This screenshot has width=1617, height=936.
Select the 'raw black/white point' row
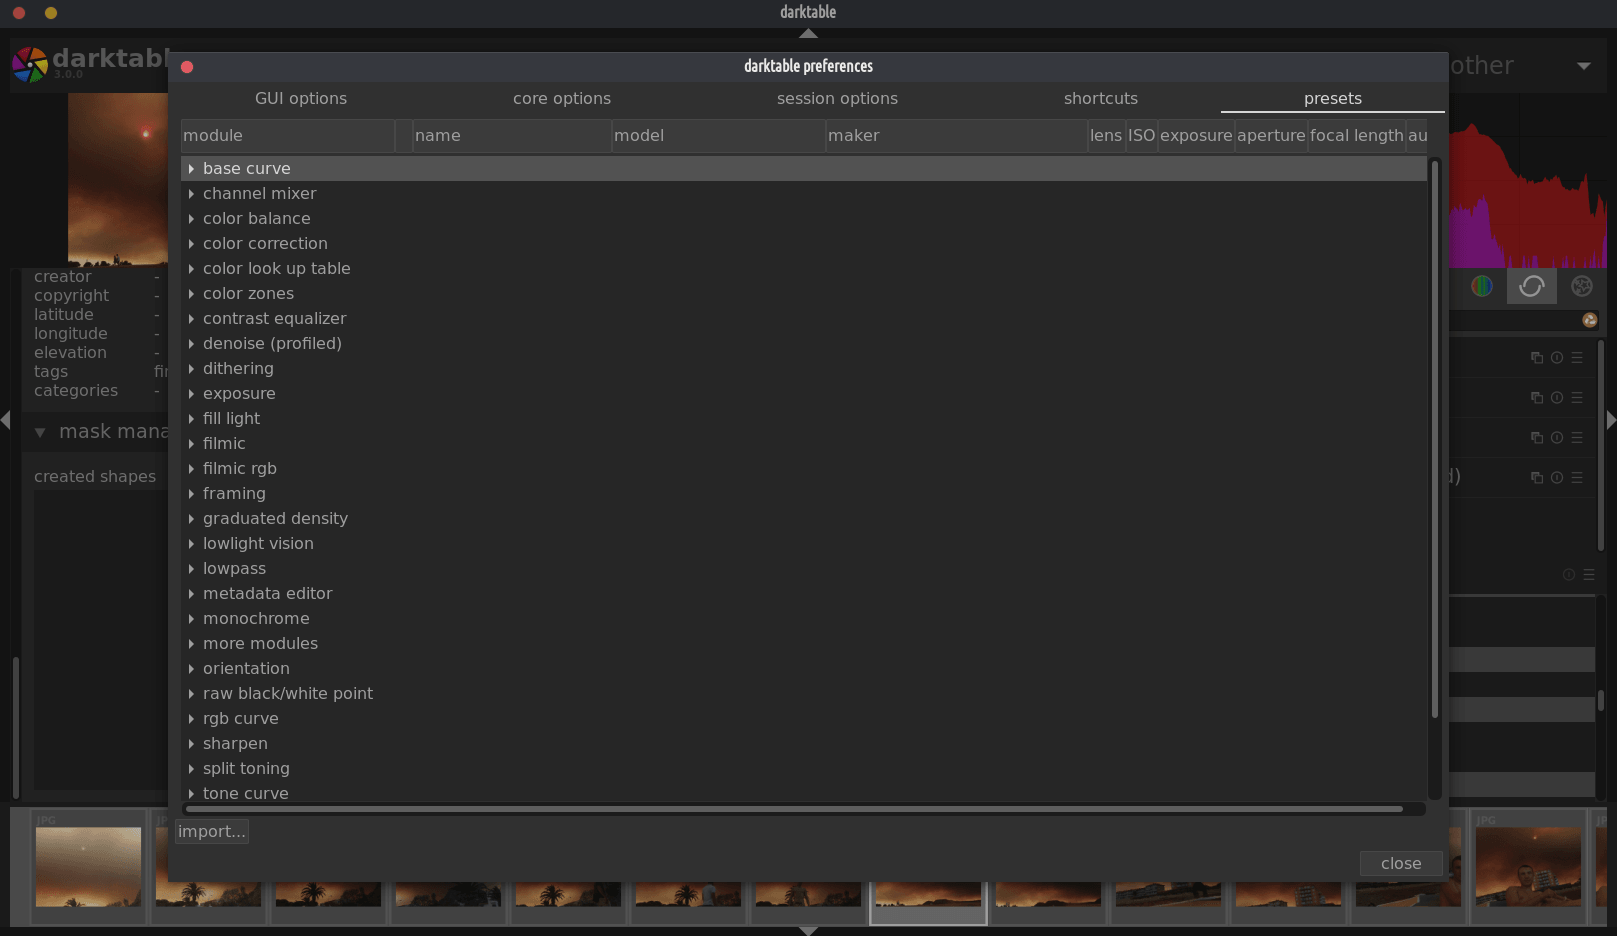805,694
